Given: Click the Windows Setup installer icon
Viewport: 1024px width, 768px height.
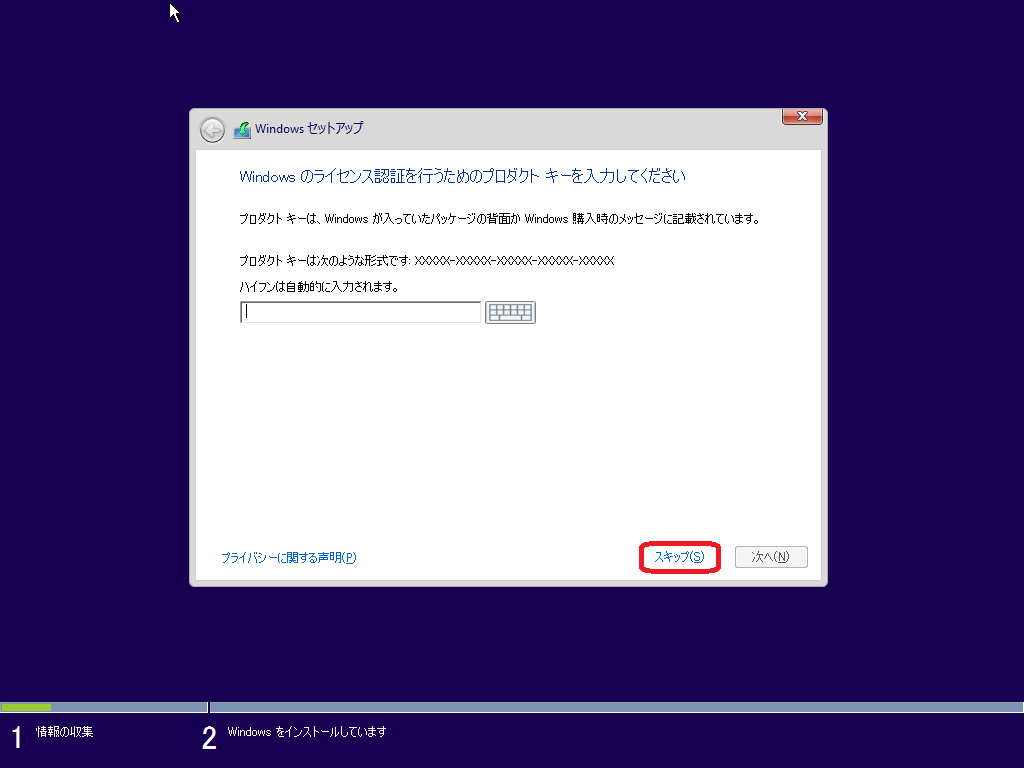Looking at the screenshot, I should tap(242, 129).
